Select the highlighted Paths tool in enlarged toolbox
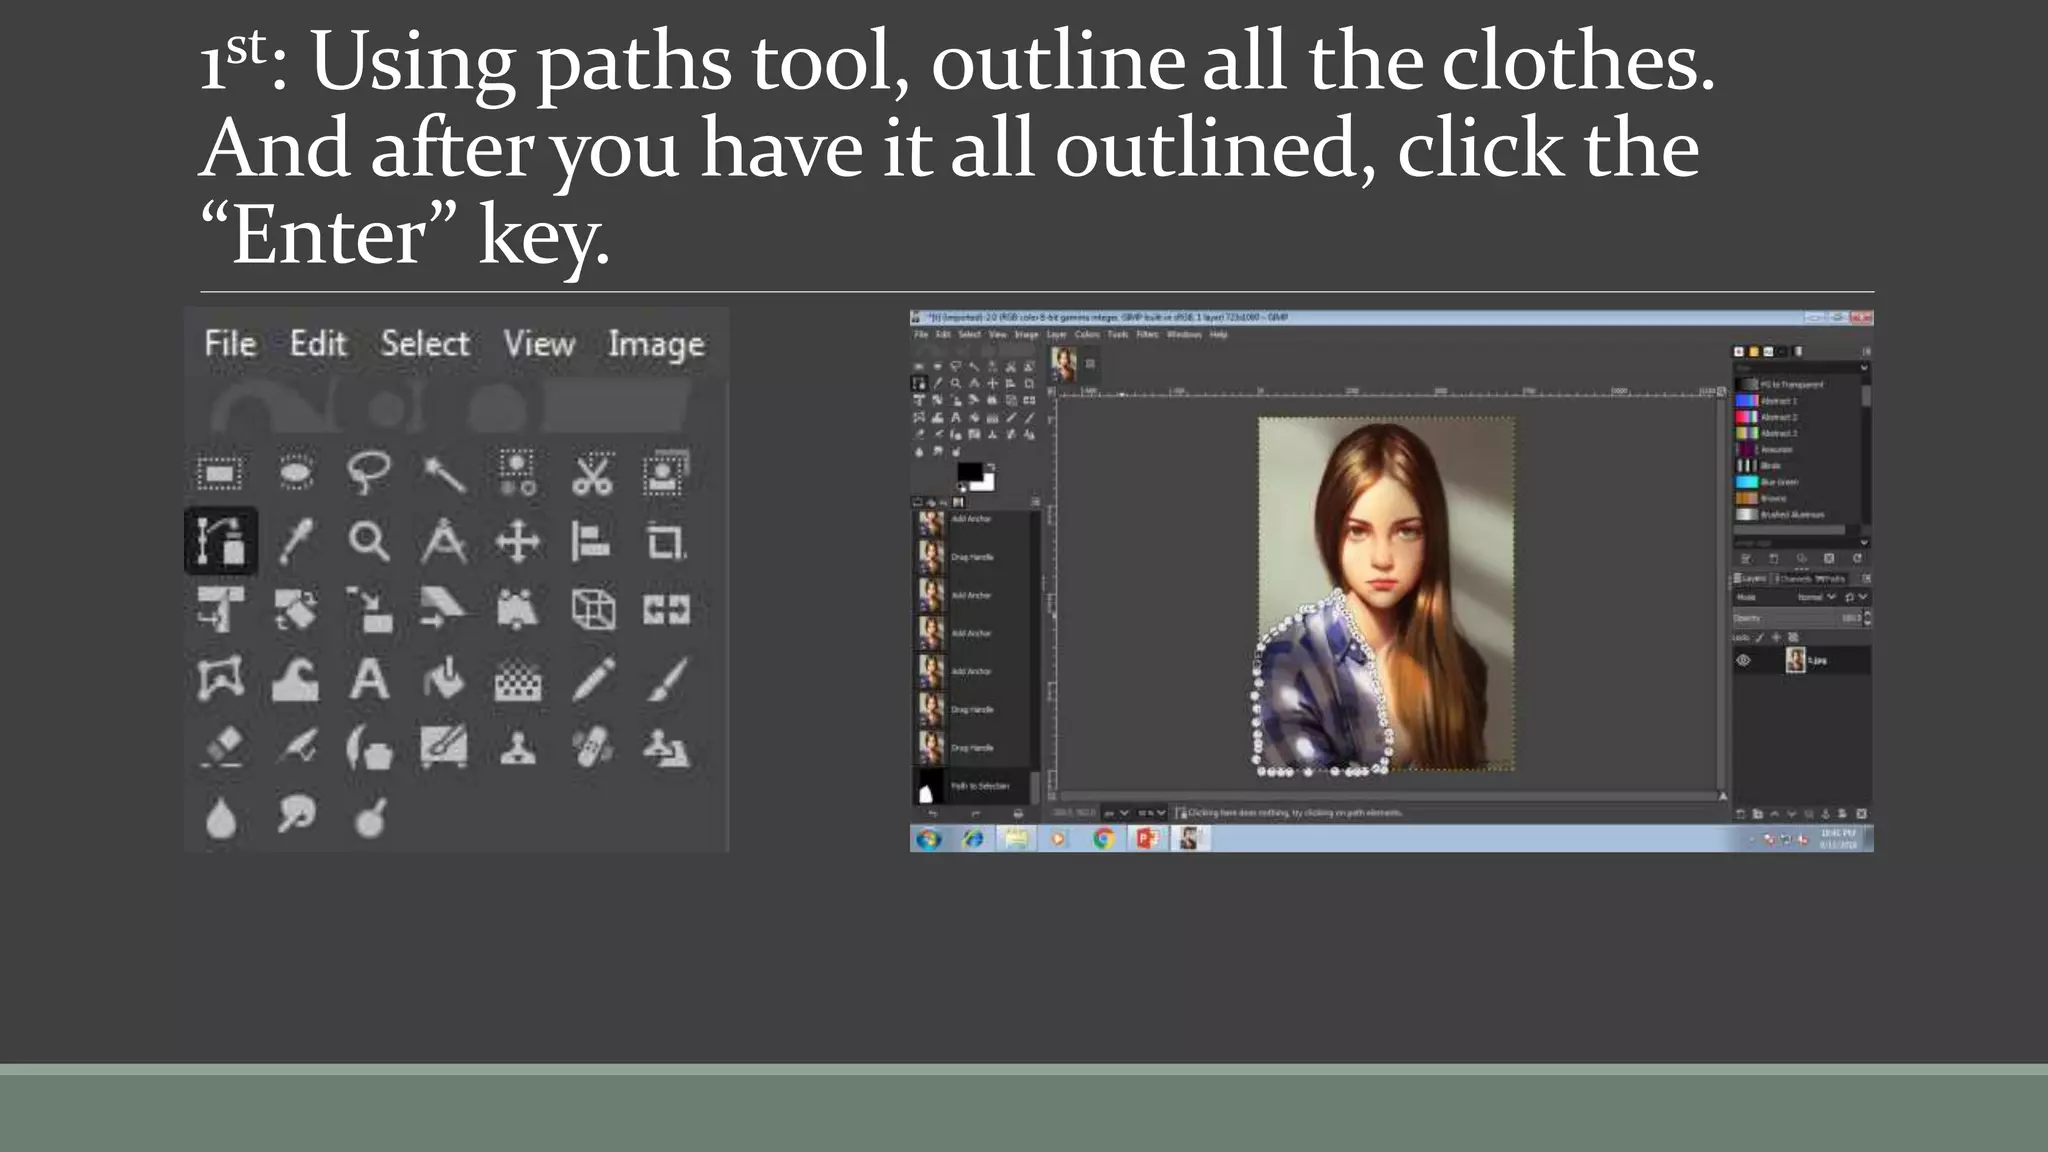2048x1152 pixels. 221,541
